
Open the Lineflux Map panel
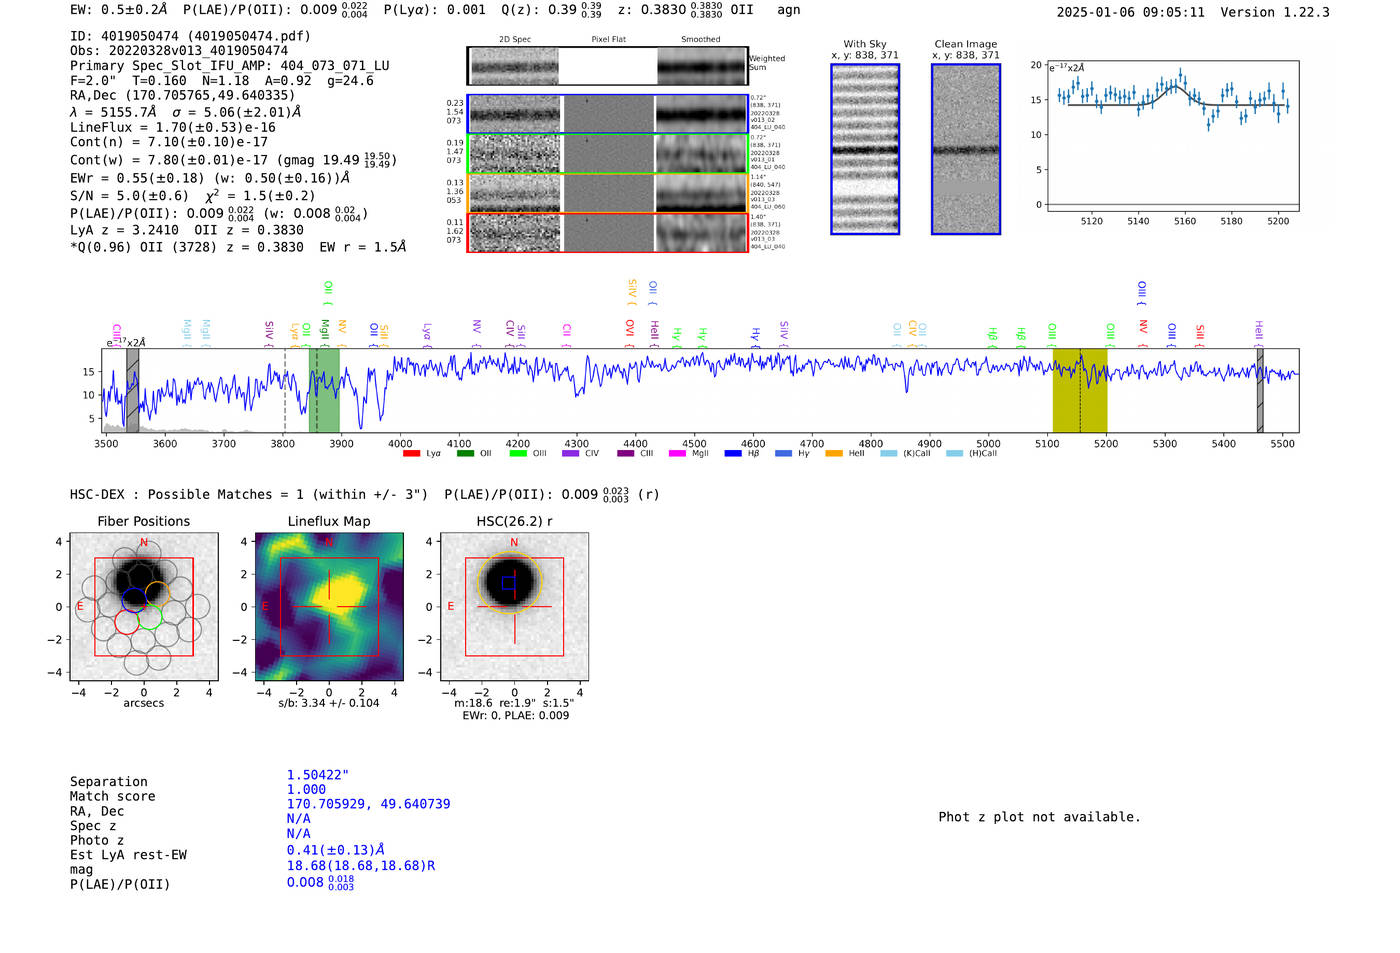329,607
